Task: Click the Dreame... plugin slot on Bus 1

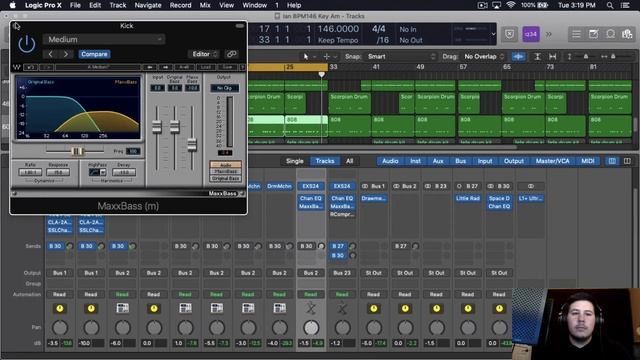Action: click(373, 198)
